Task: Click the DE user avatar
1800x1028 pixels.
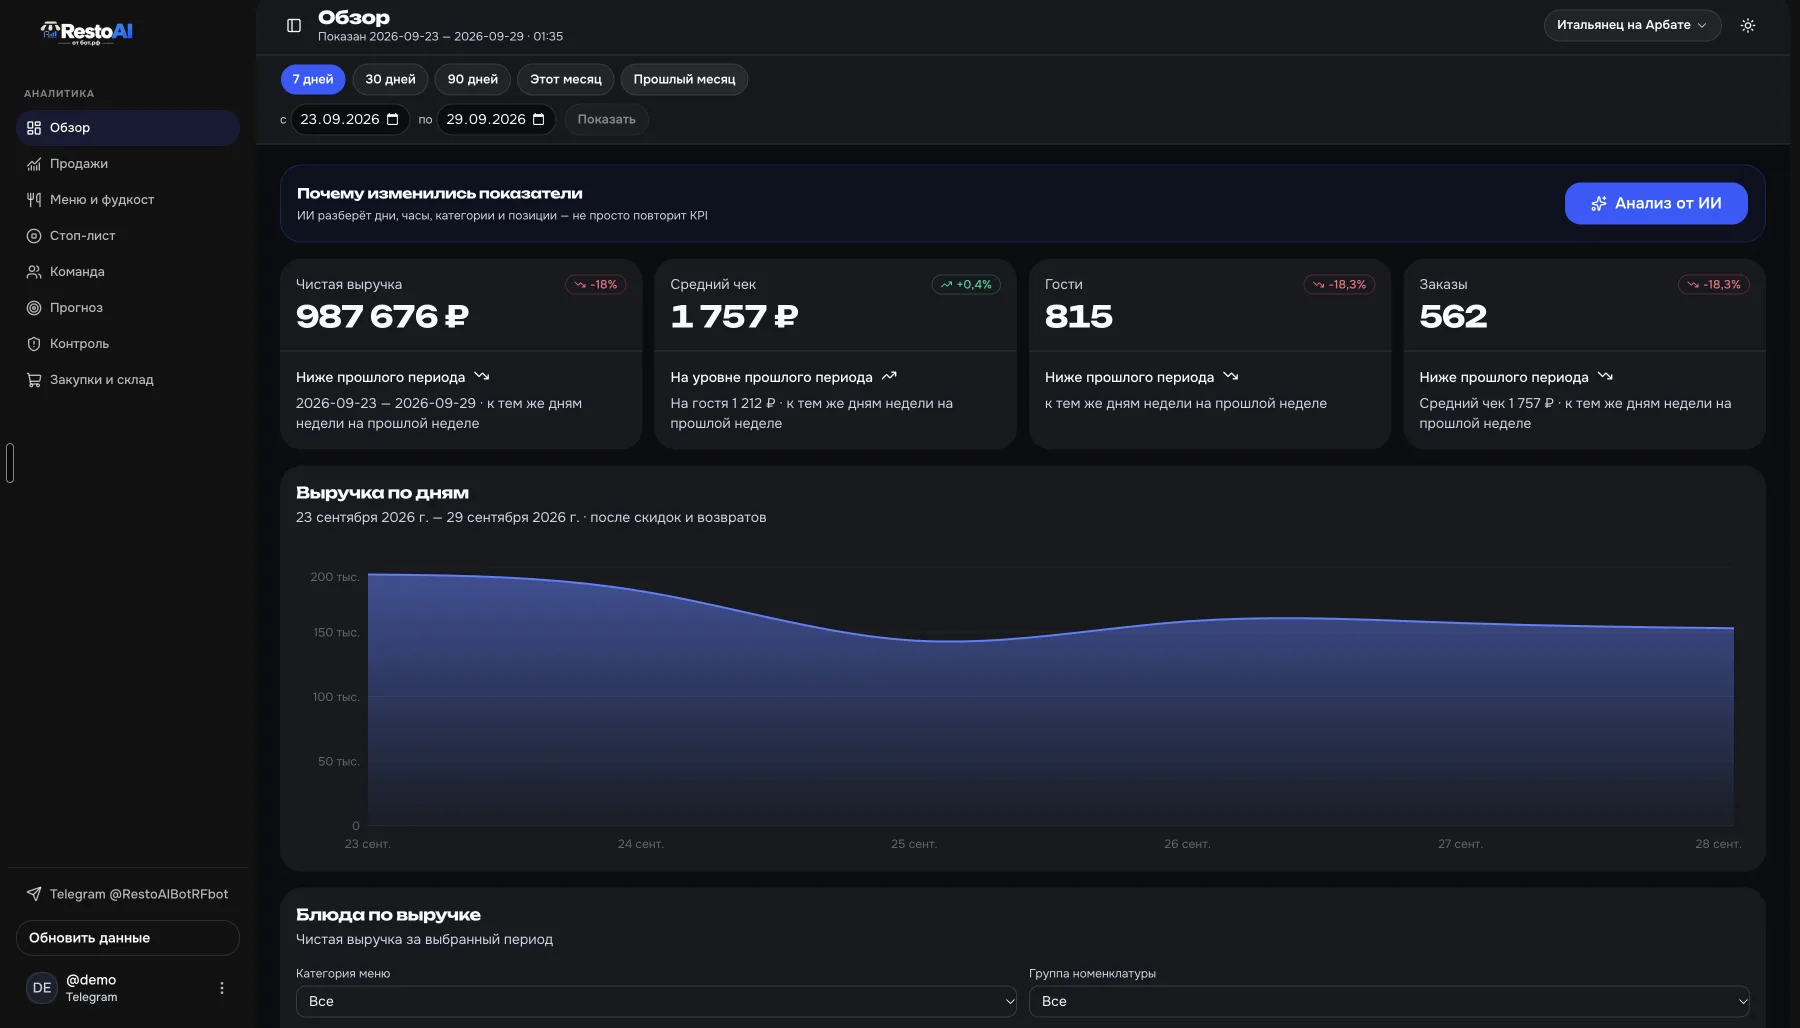Action: pyautogui.click(x=42, y=988)
